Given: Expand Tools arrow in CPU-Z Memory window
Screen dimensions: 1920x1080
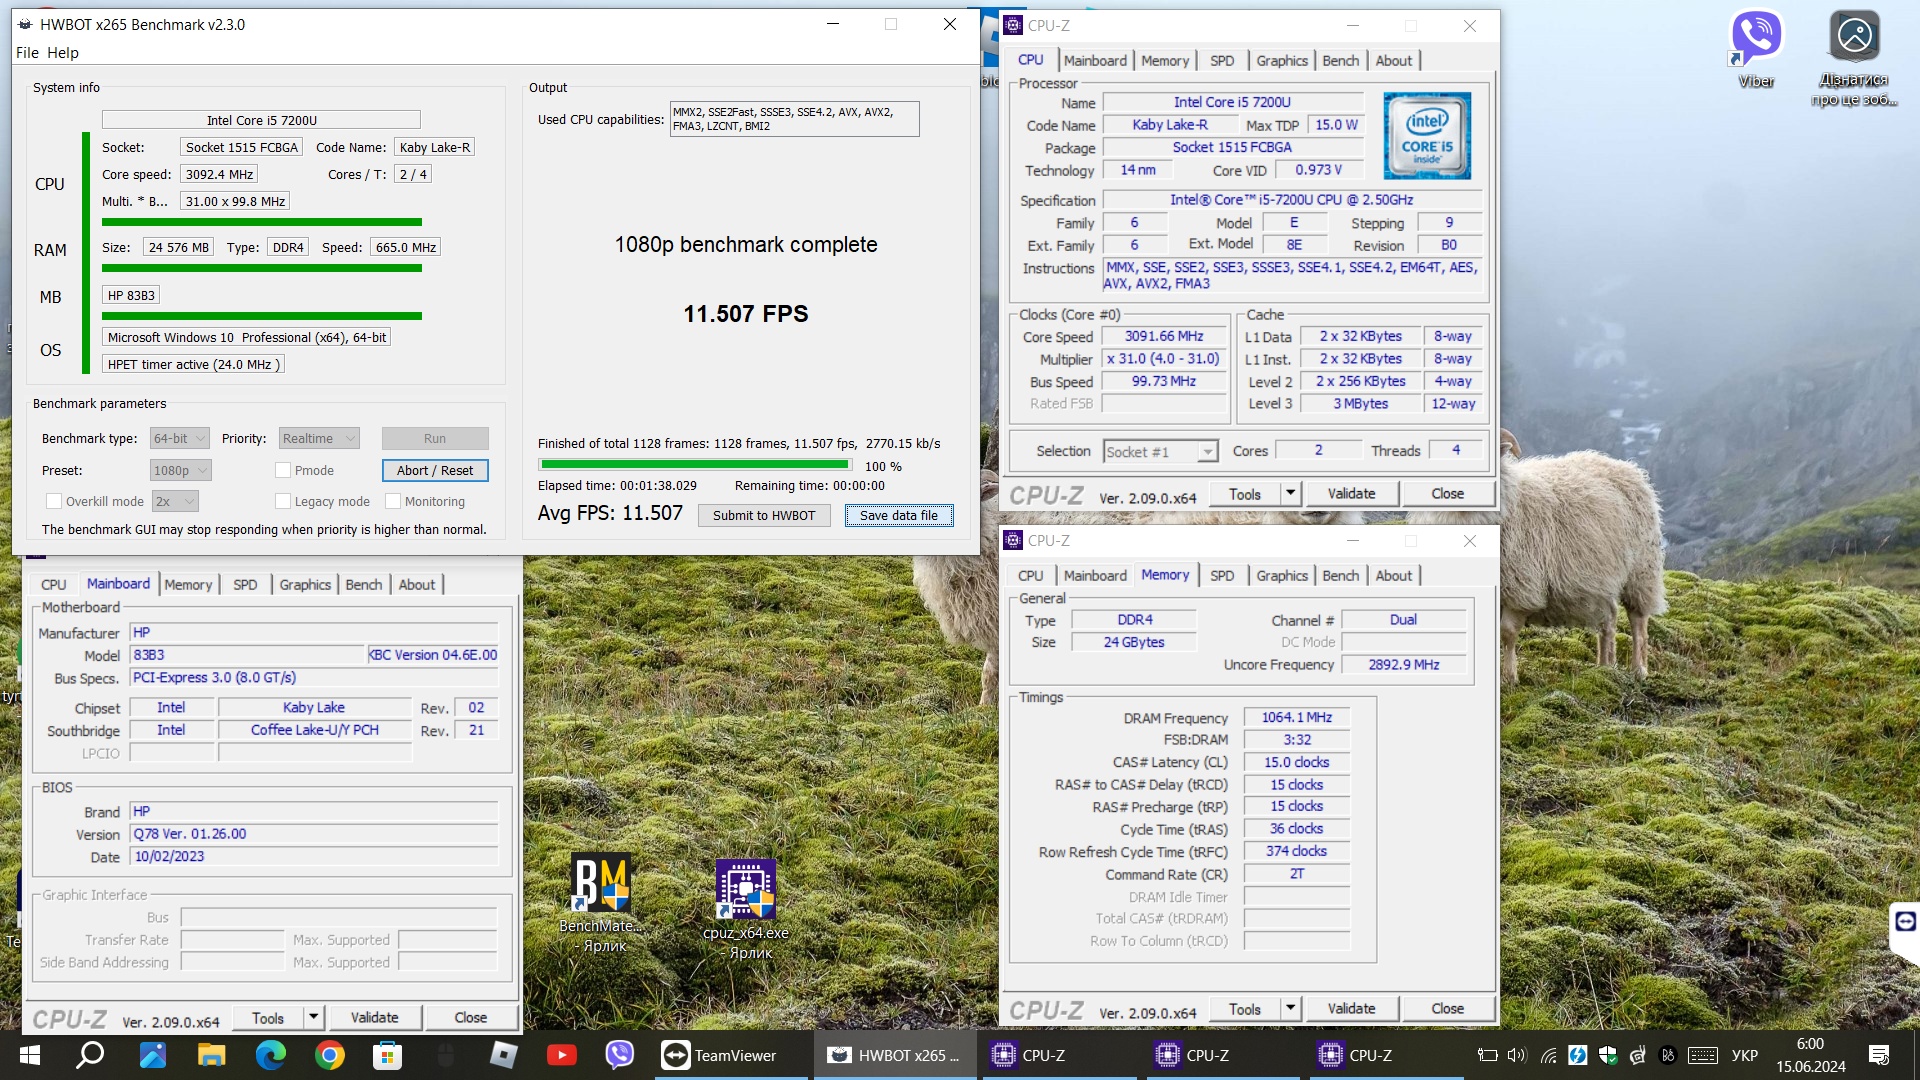Looking at the screenshot, I should click(1290, 1008).
